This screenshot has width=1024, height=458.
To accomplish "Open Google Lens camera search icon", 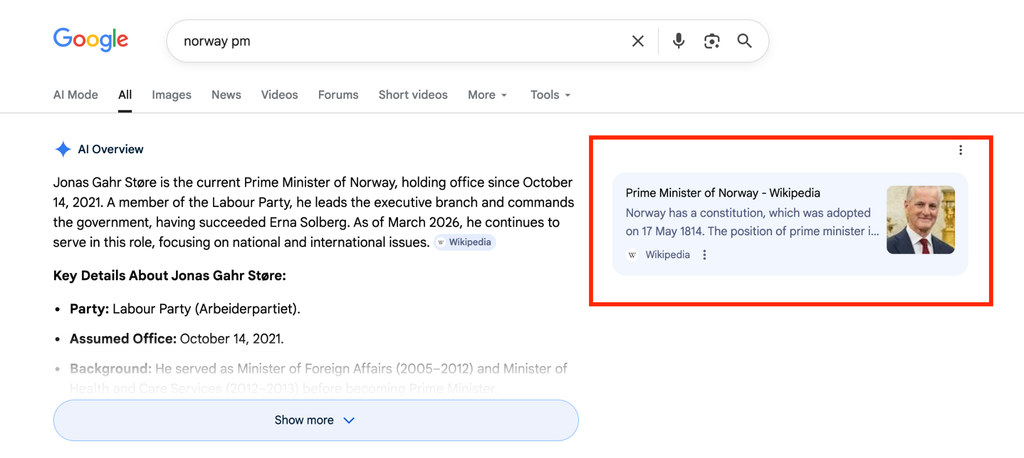I will 711,41.
